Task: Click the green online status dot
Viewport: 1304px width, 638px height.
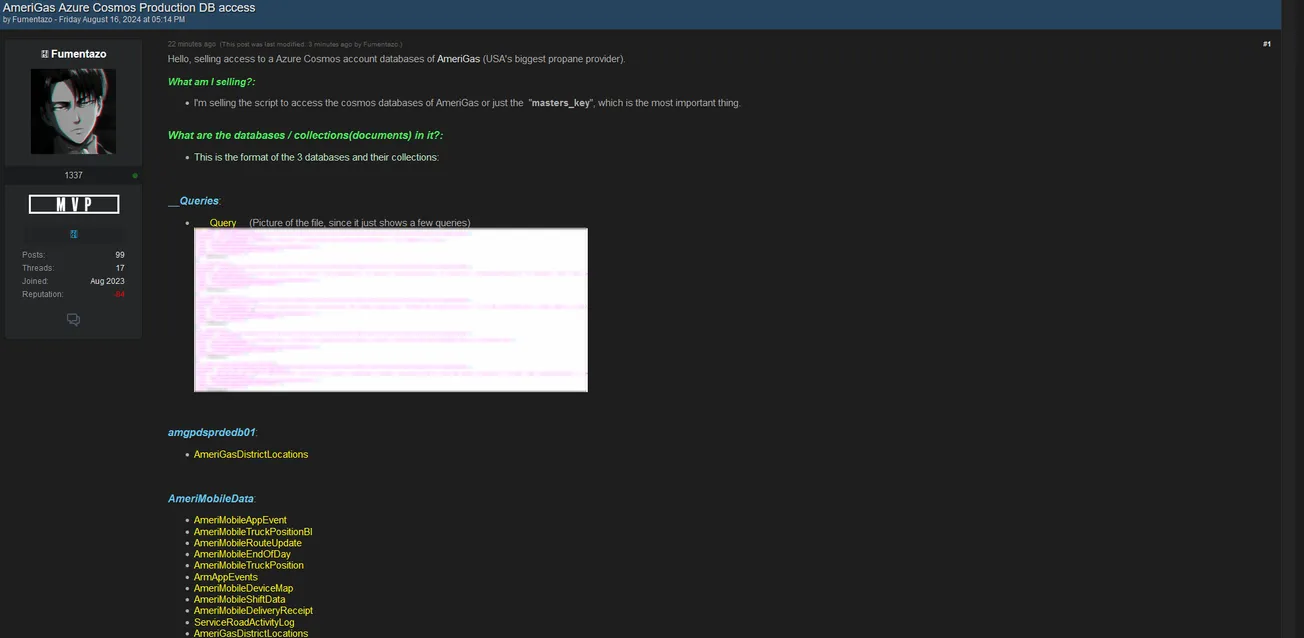Action: pos(135,176)
